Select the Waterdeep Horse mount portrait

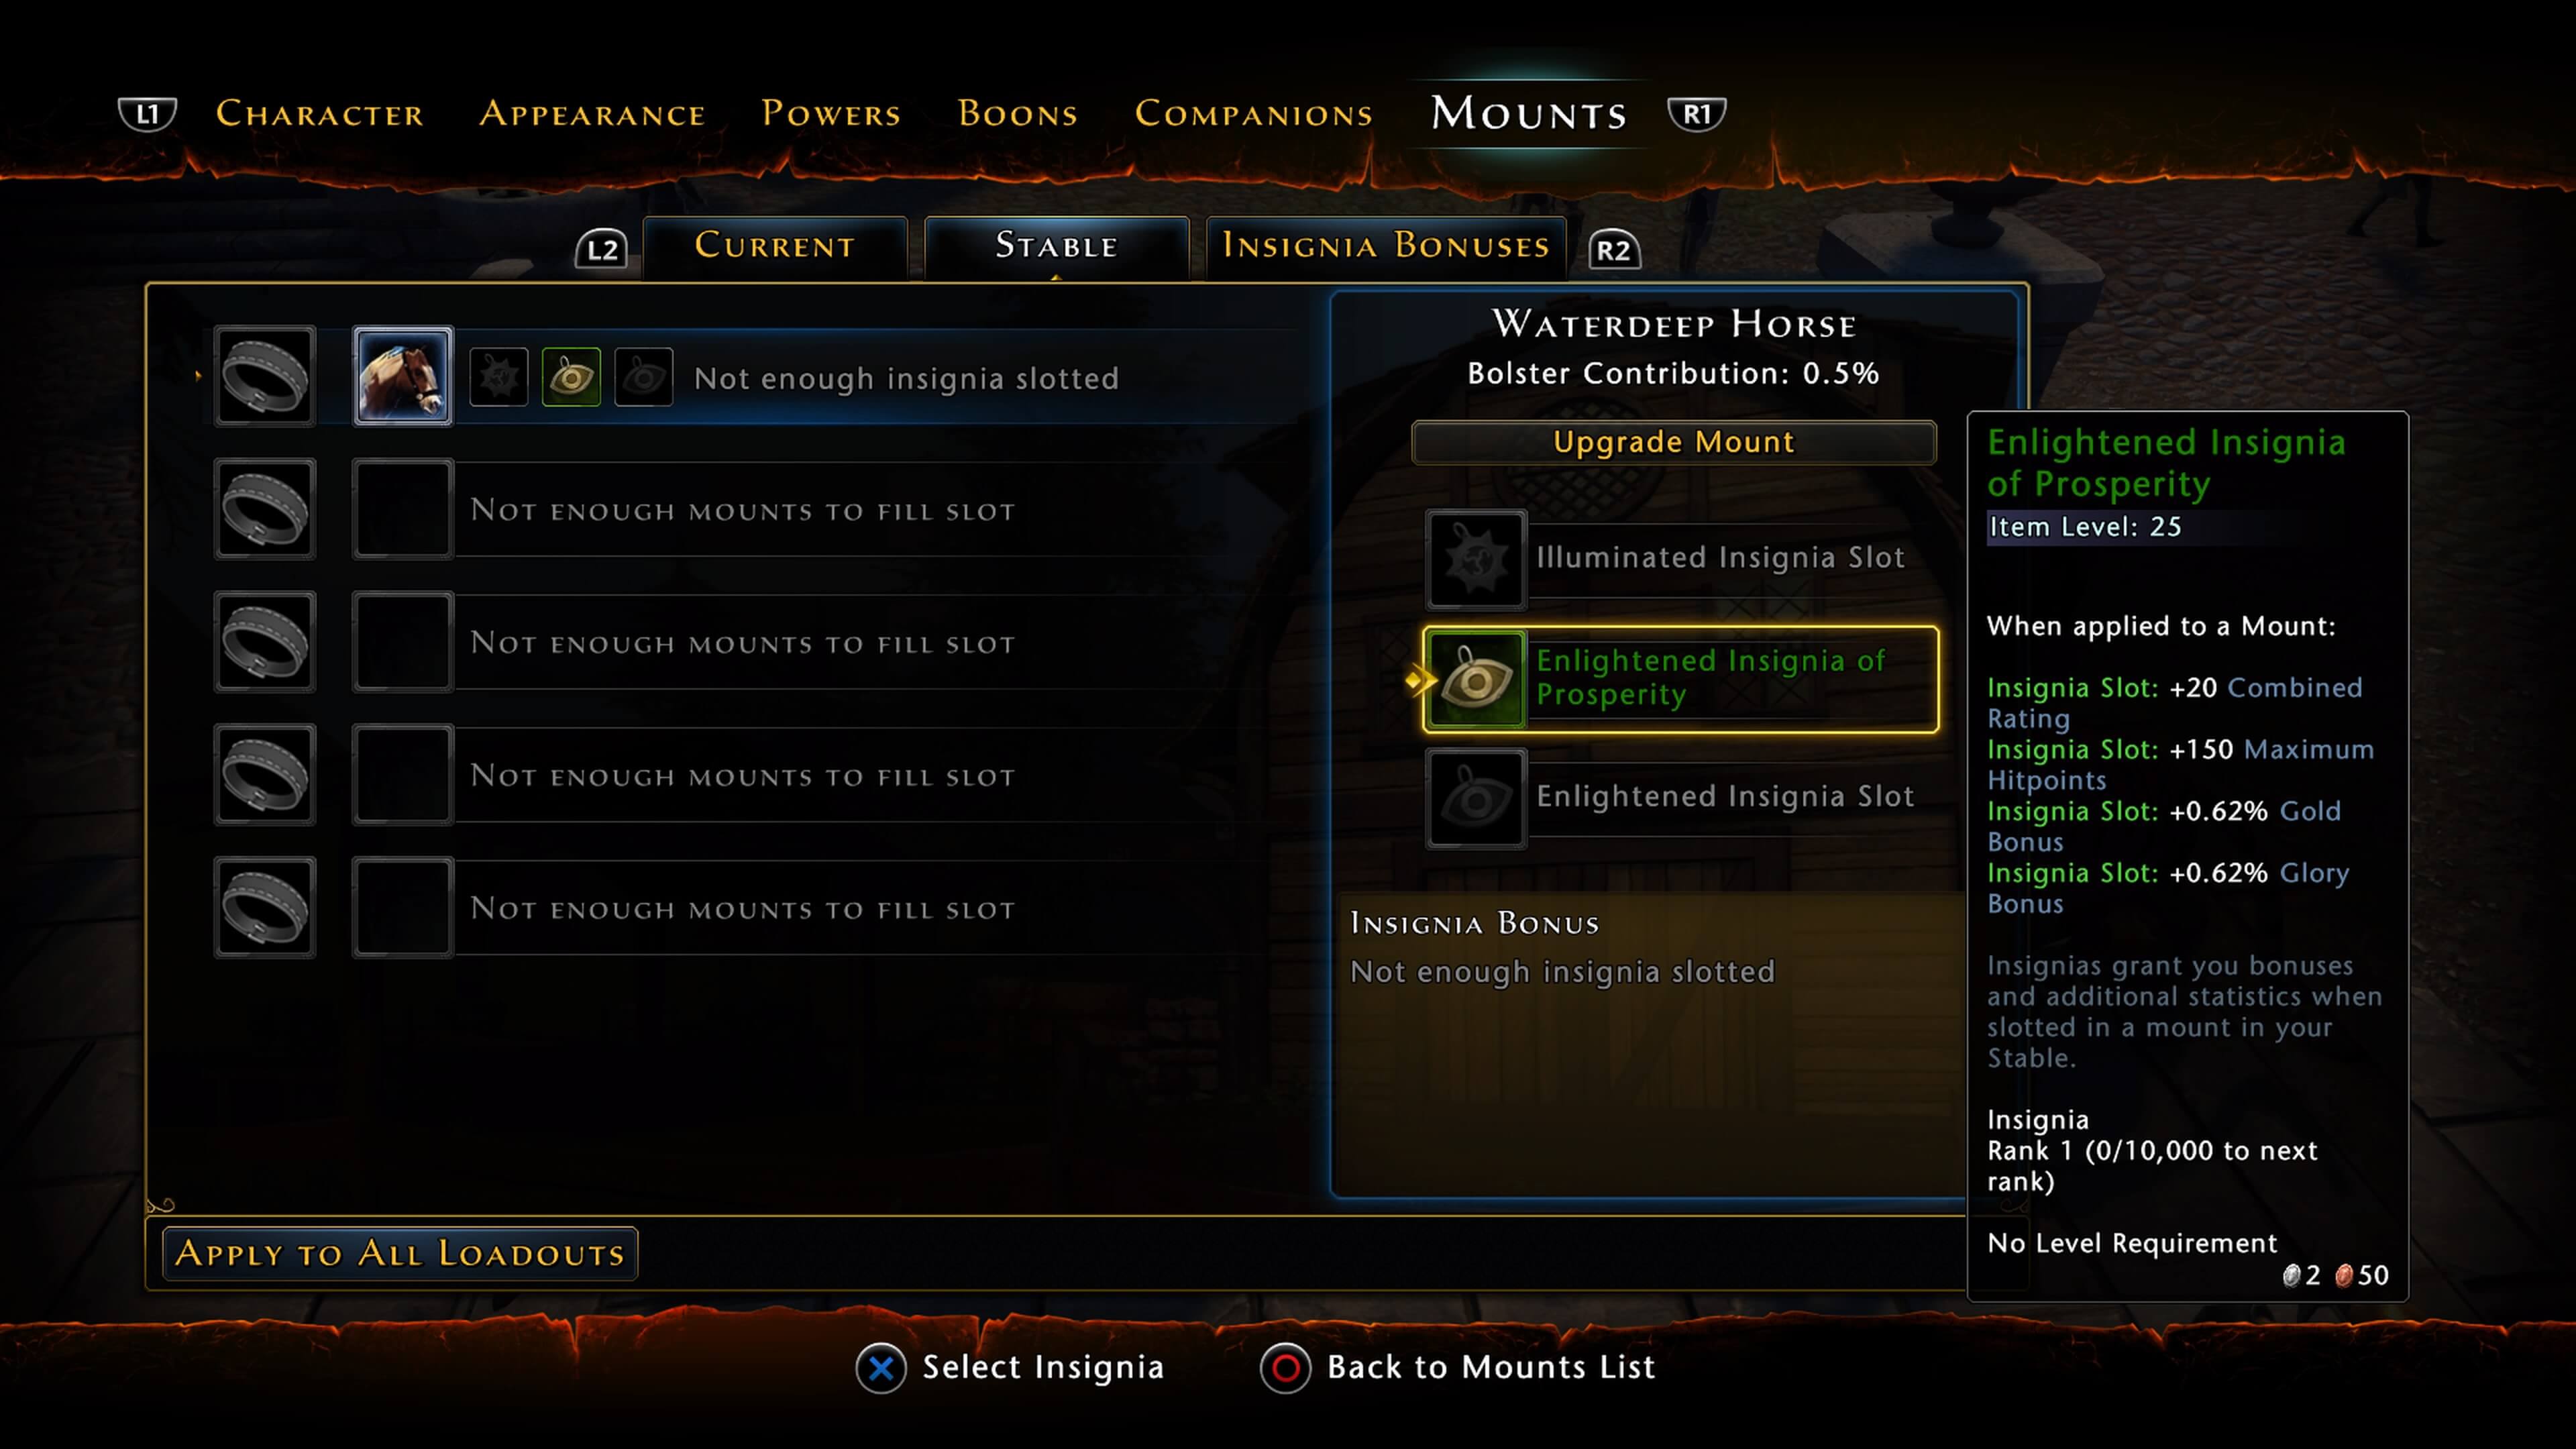point(402,376)
